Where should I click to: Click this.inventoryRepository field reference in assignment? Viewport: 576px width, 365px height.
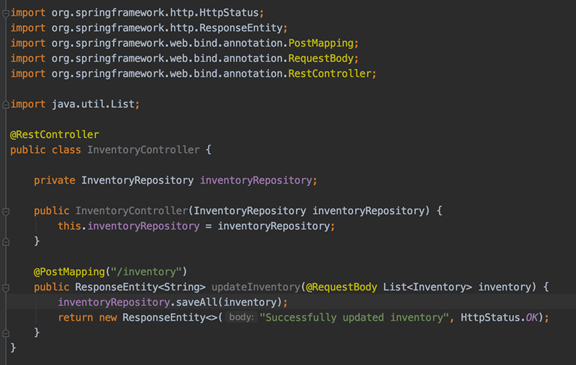tap(143, 226)
